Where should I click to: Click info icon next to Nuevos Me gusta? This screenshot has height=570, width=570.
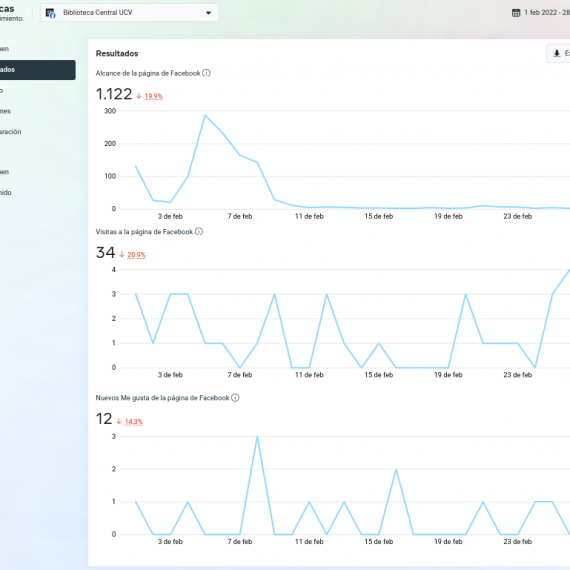click(235, 398)
